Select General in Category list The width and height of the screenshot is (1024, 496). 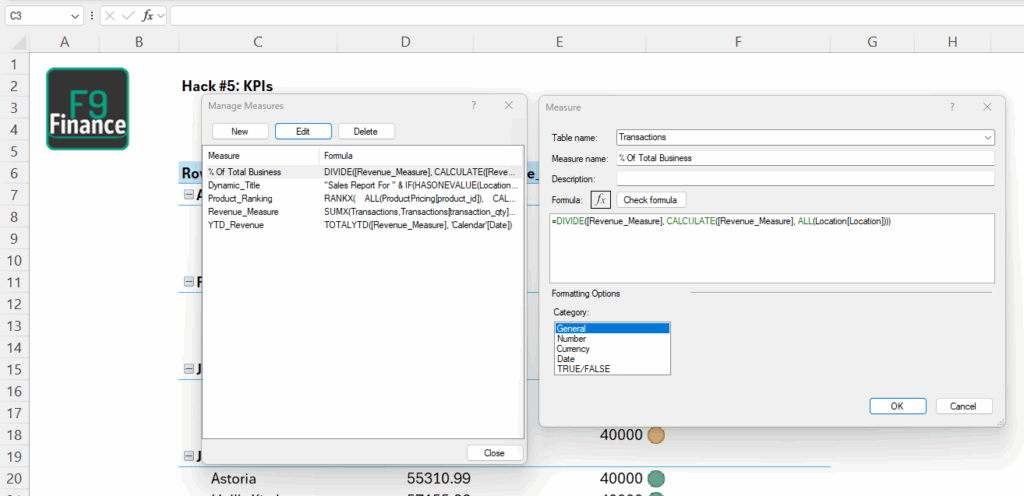(612, 329)
